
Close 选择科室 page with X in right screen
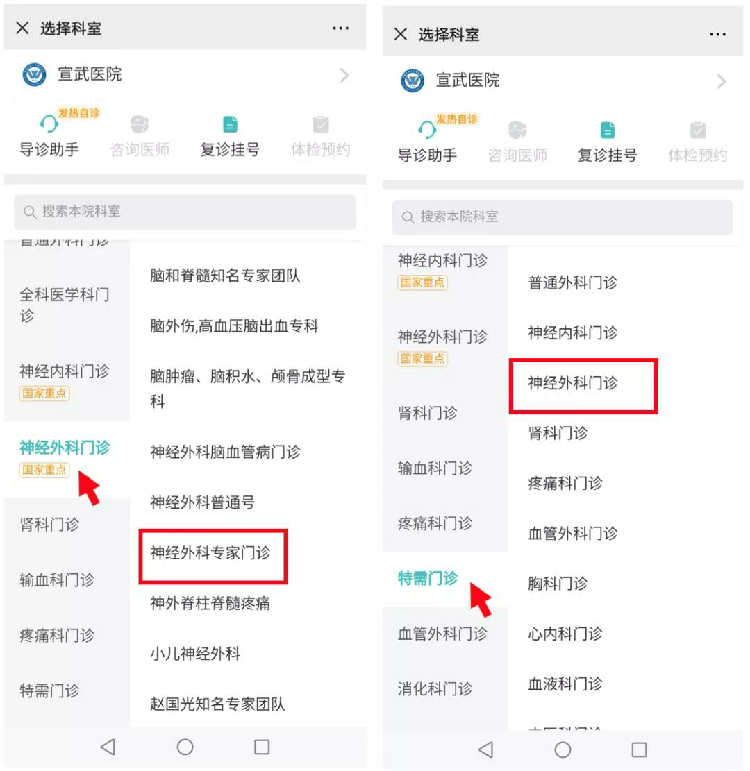(x=401, y=34)
